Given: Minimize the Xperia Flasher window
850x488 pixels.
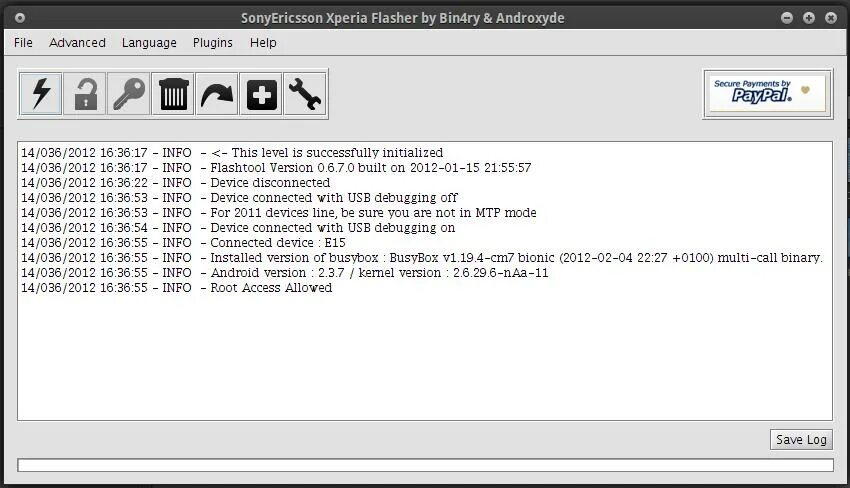Looking at the screenshot, I should tap(787, 18).
